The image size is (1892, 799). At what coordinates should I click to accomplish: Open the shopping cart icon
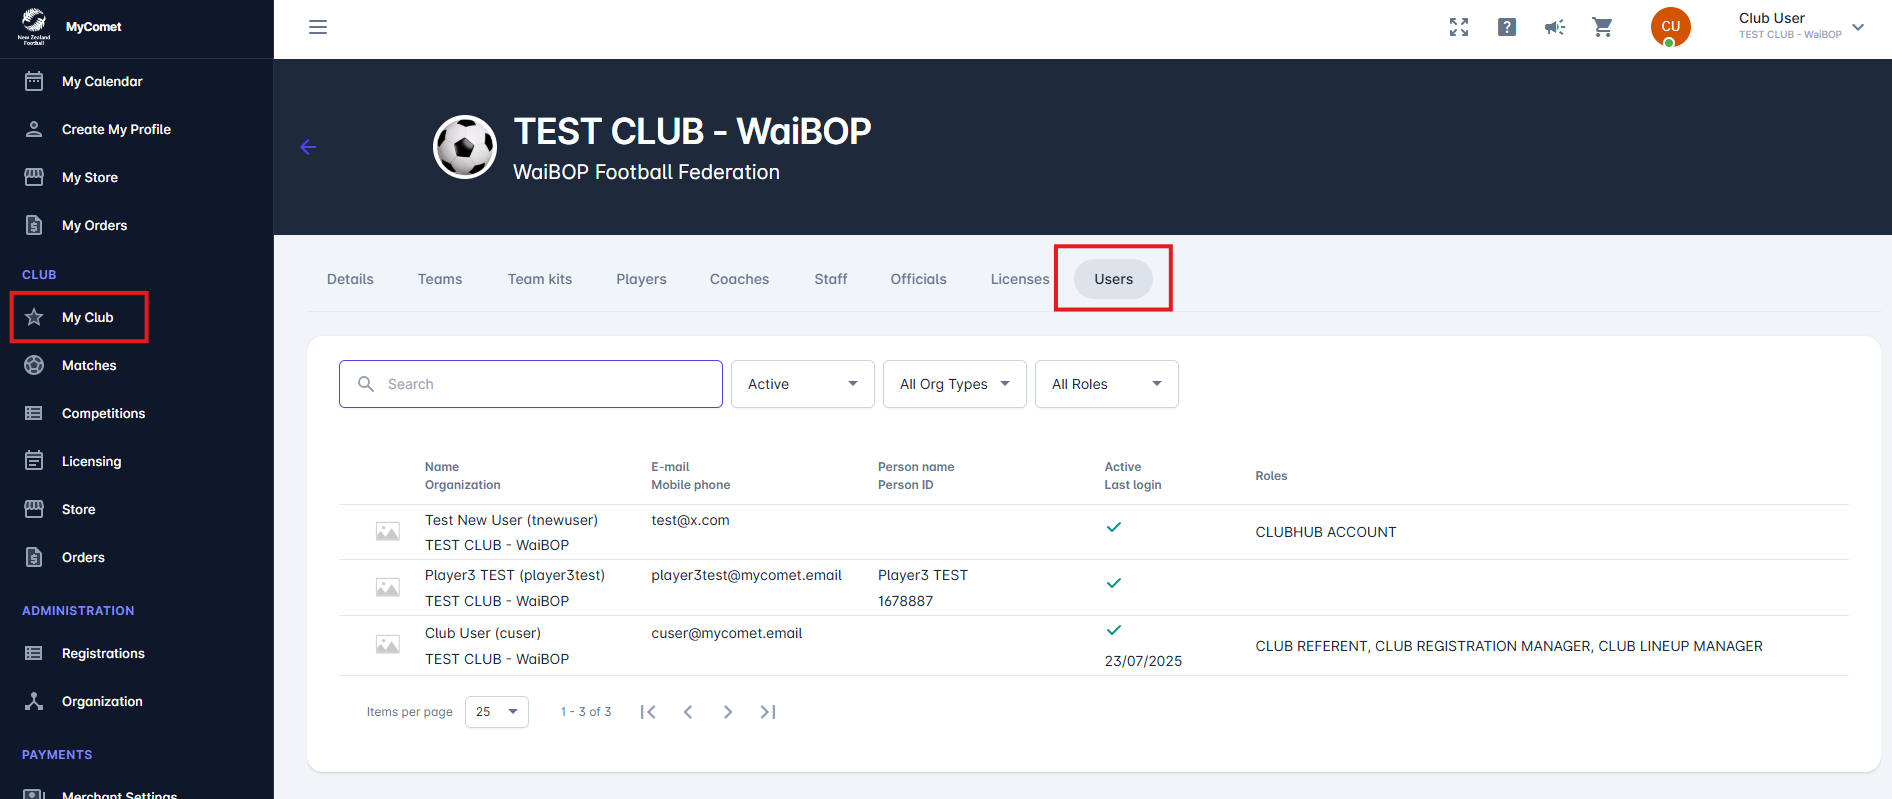pos(1603,27)
